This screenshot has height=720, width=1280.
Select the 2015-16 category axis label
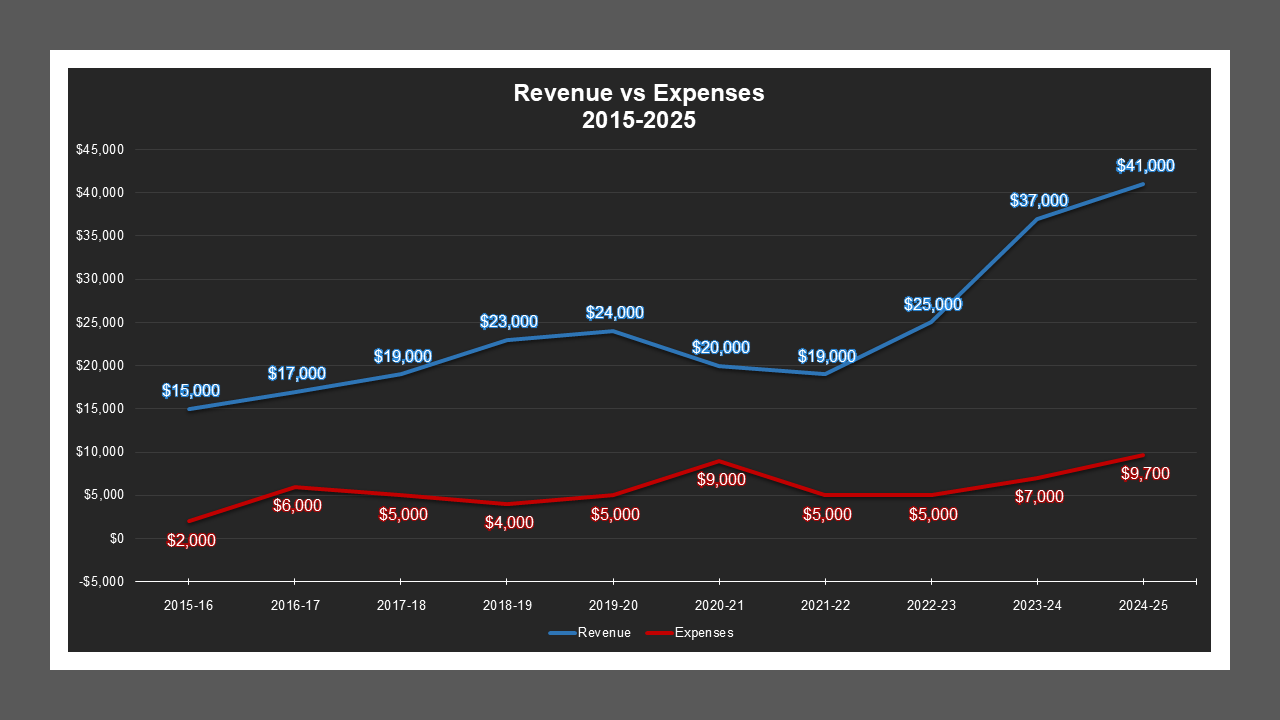(189, 606)
